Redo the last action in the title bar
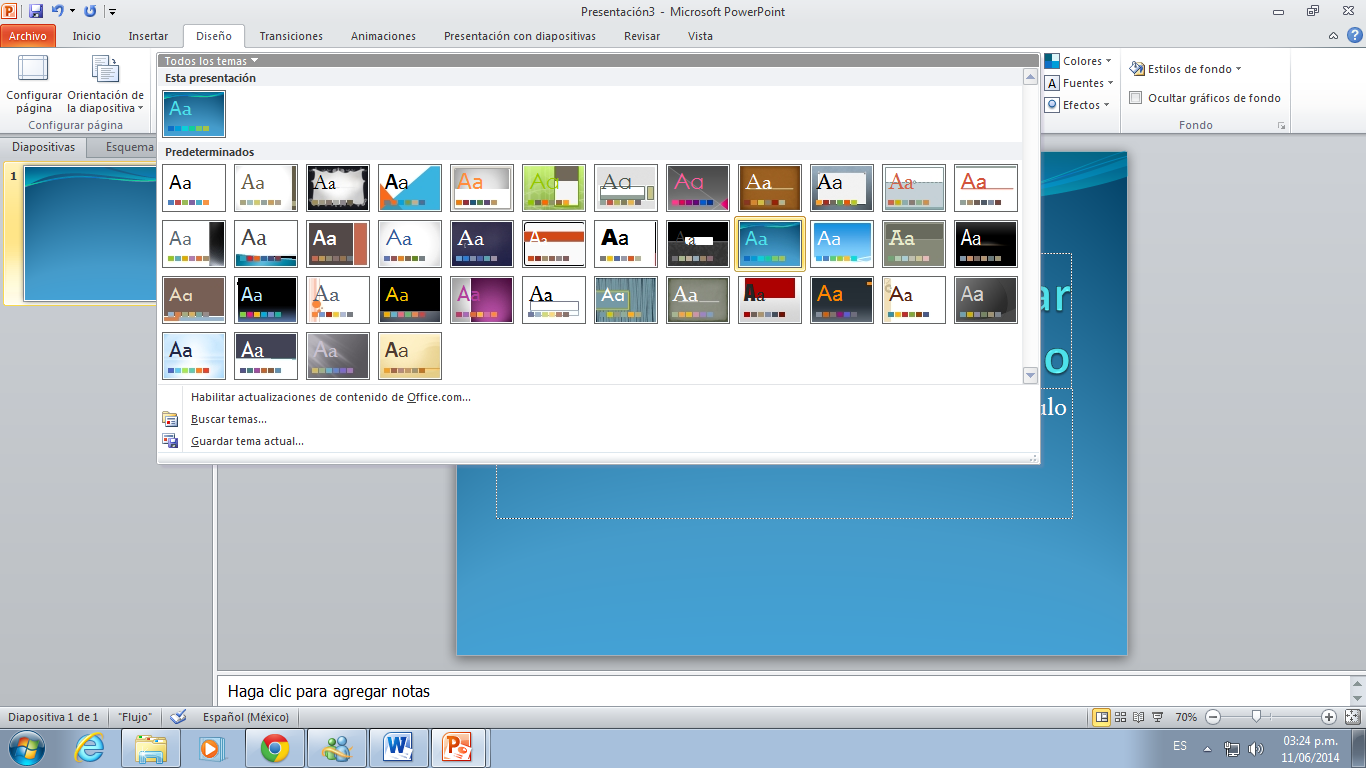1366x768 pixels. 90,11
